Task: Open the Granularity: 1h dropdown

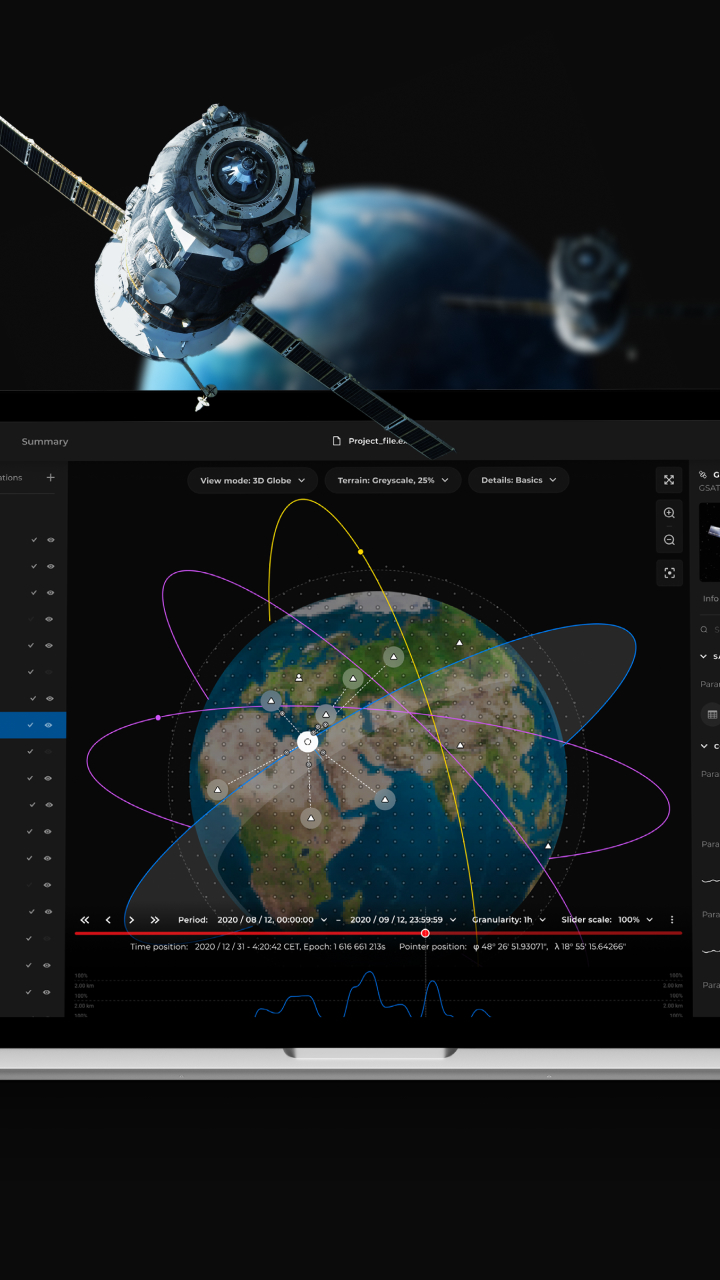Action: point(509,920)
